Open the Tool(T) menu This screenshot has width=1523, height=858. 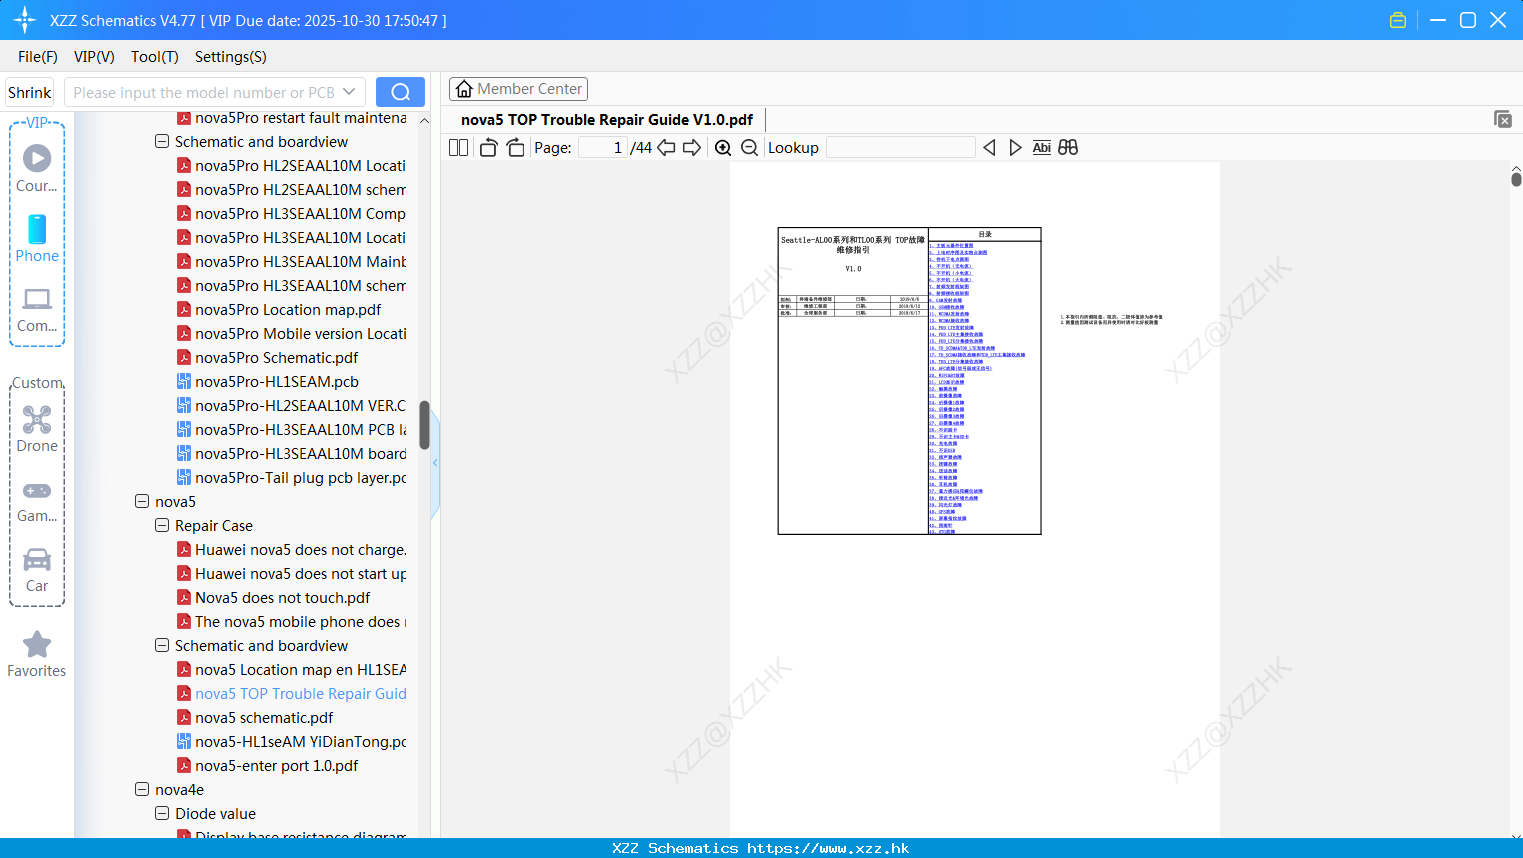155,57
